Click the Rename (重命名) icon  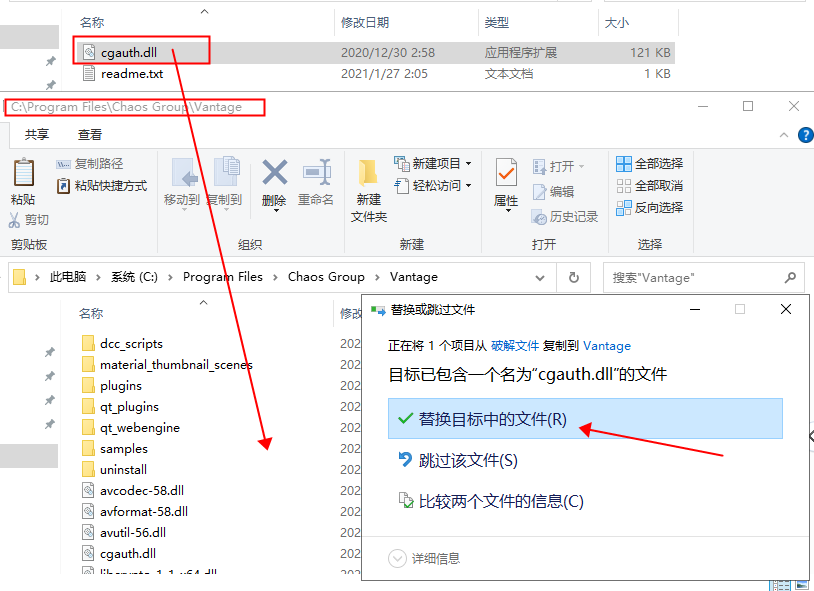(x=317, y=172)
